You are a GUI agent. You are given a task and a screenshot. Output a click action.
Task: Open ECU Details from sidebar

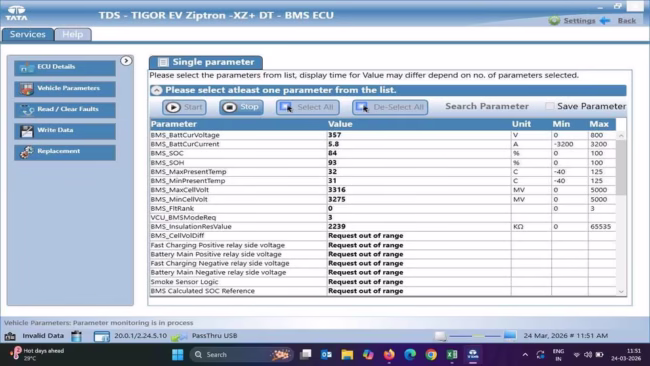pyautogui.click(x=65, y=67)
